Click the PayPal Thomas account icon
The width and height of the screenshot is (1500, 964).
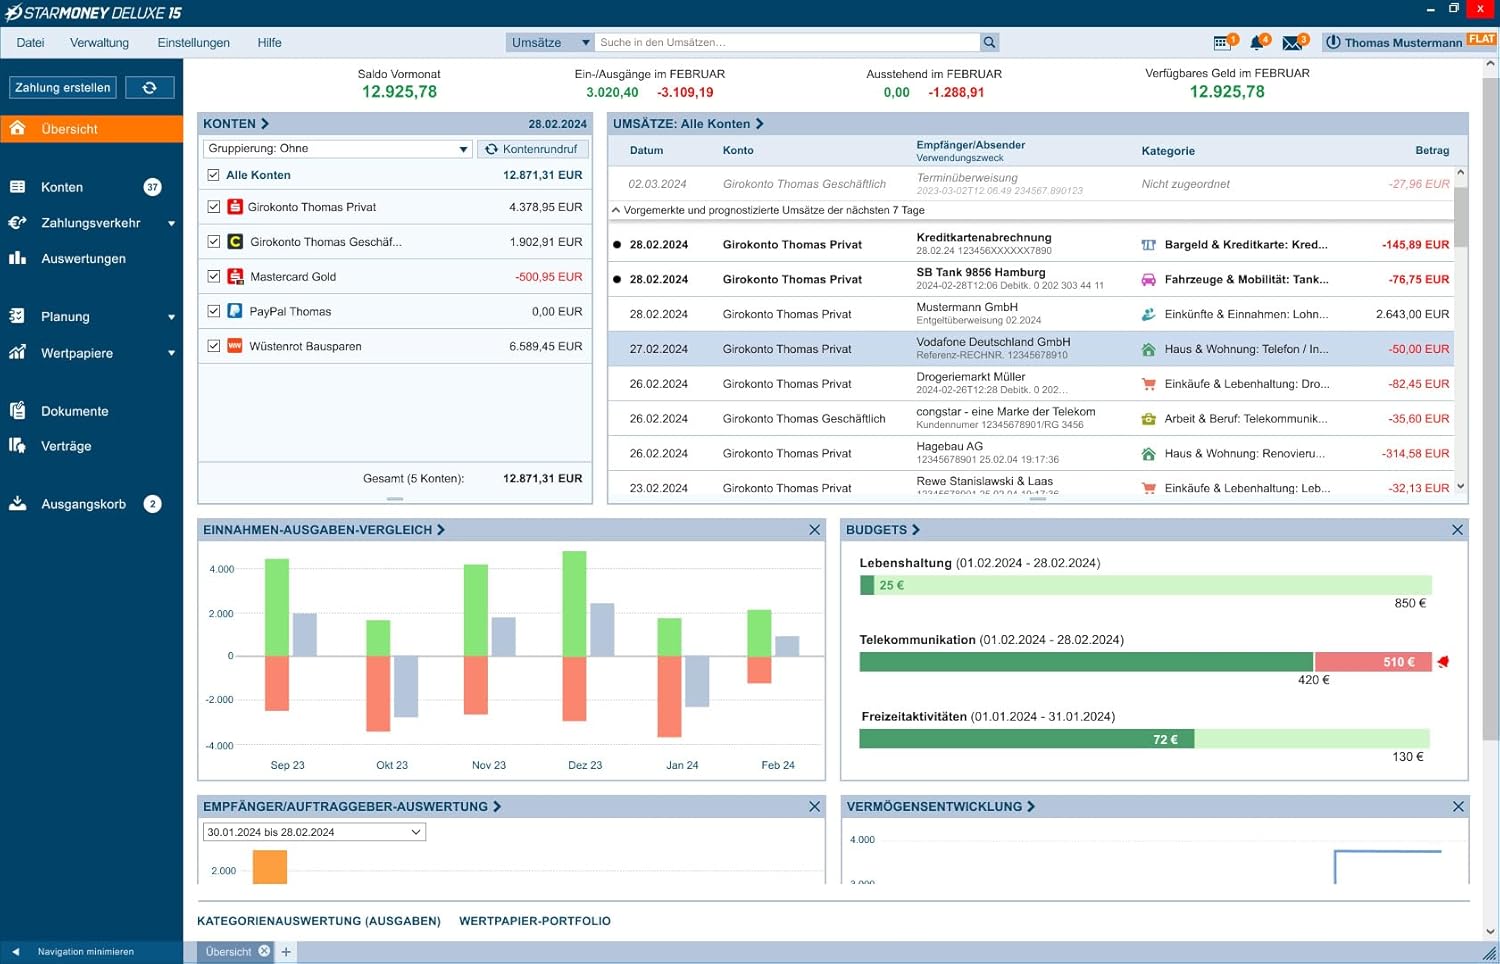[235, 311]
